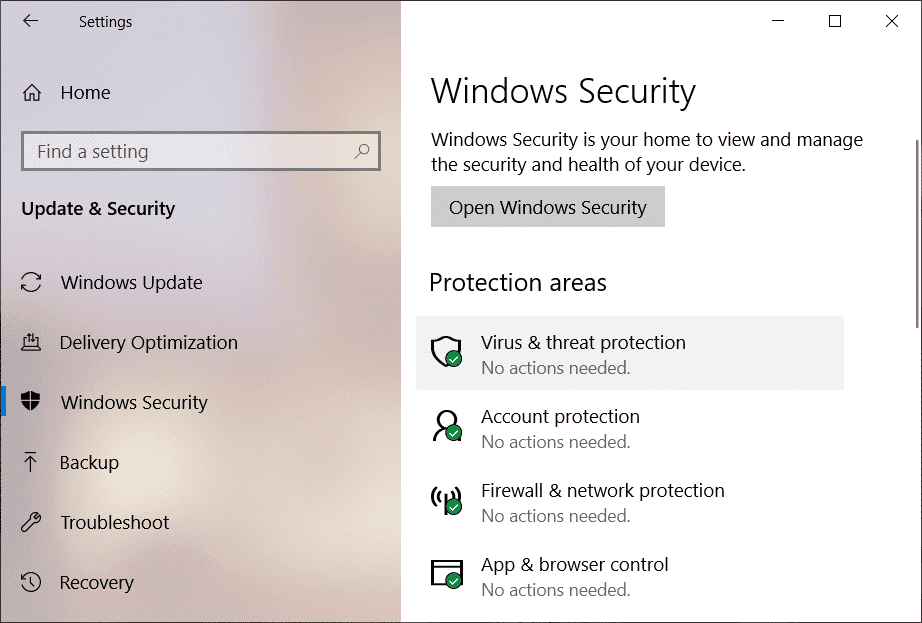Click the Home house icon

pyautogui.click(x=31, y=92)
